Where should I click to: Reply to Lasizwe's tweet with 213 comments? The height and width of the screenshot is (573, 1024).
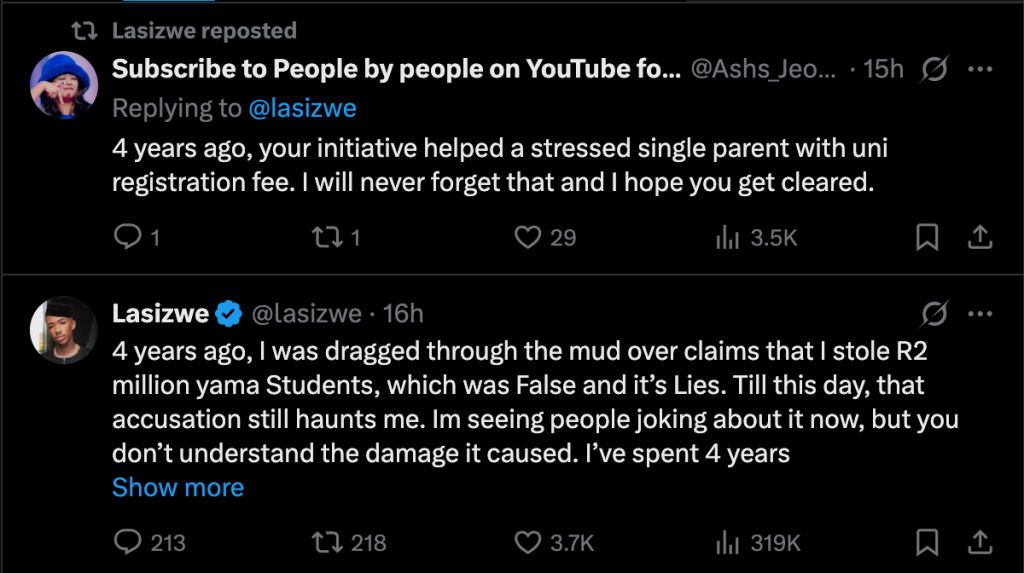coord(127,542)
